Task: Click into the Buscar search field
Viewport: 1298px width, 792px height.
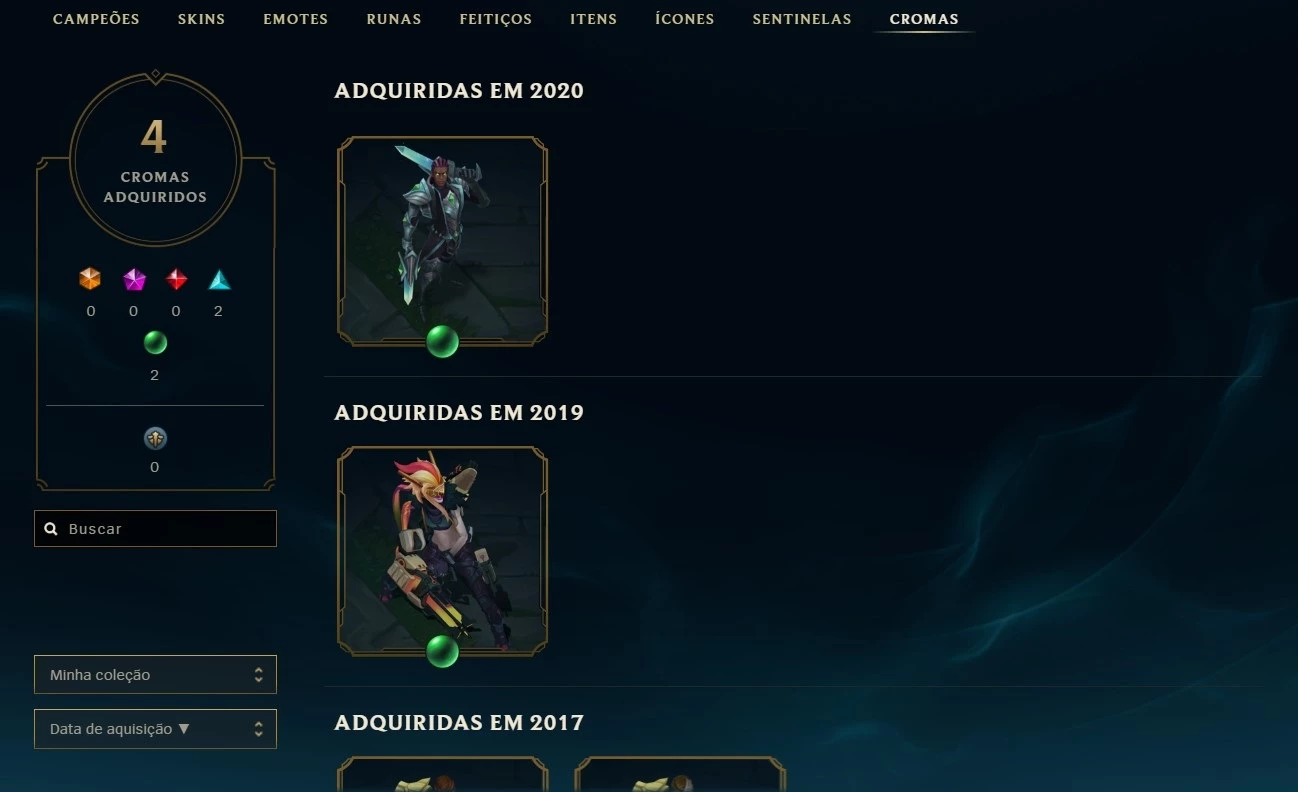Action: 155,529
